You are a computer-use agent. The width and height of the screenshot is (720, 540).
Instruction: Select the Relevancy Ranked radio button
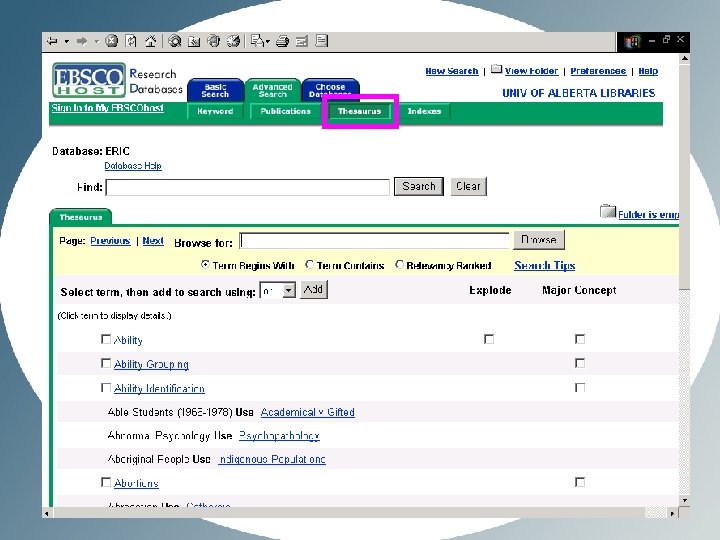coord(399,264)
